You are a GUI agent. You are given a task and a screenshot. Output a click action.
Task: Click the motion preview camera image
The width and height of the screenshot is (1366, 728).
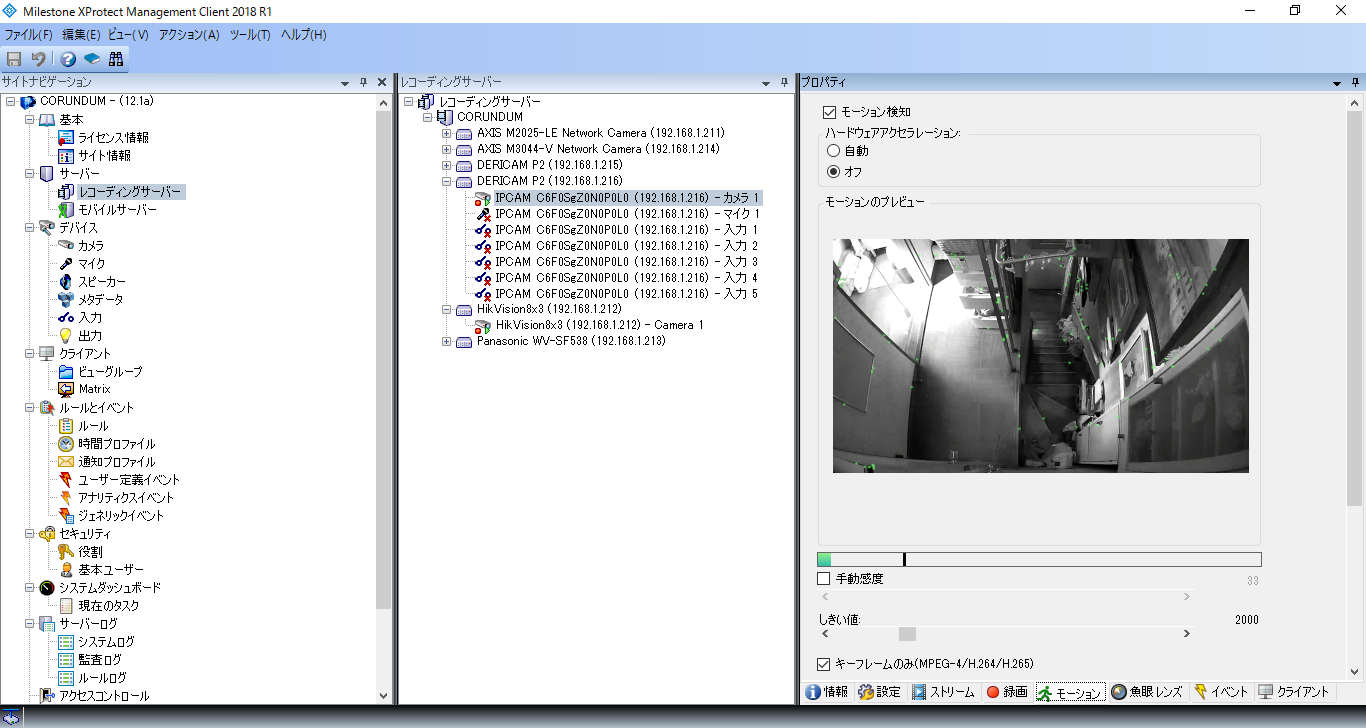pos(1040,355)
